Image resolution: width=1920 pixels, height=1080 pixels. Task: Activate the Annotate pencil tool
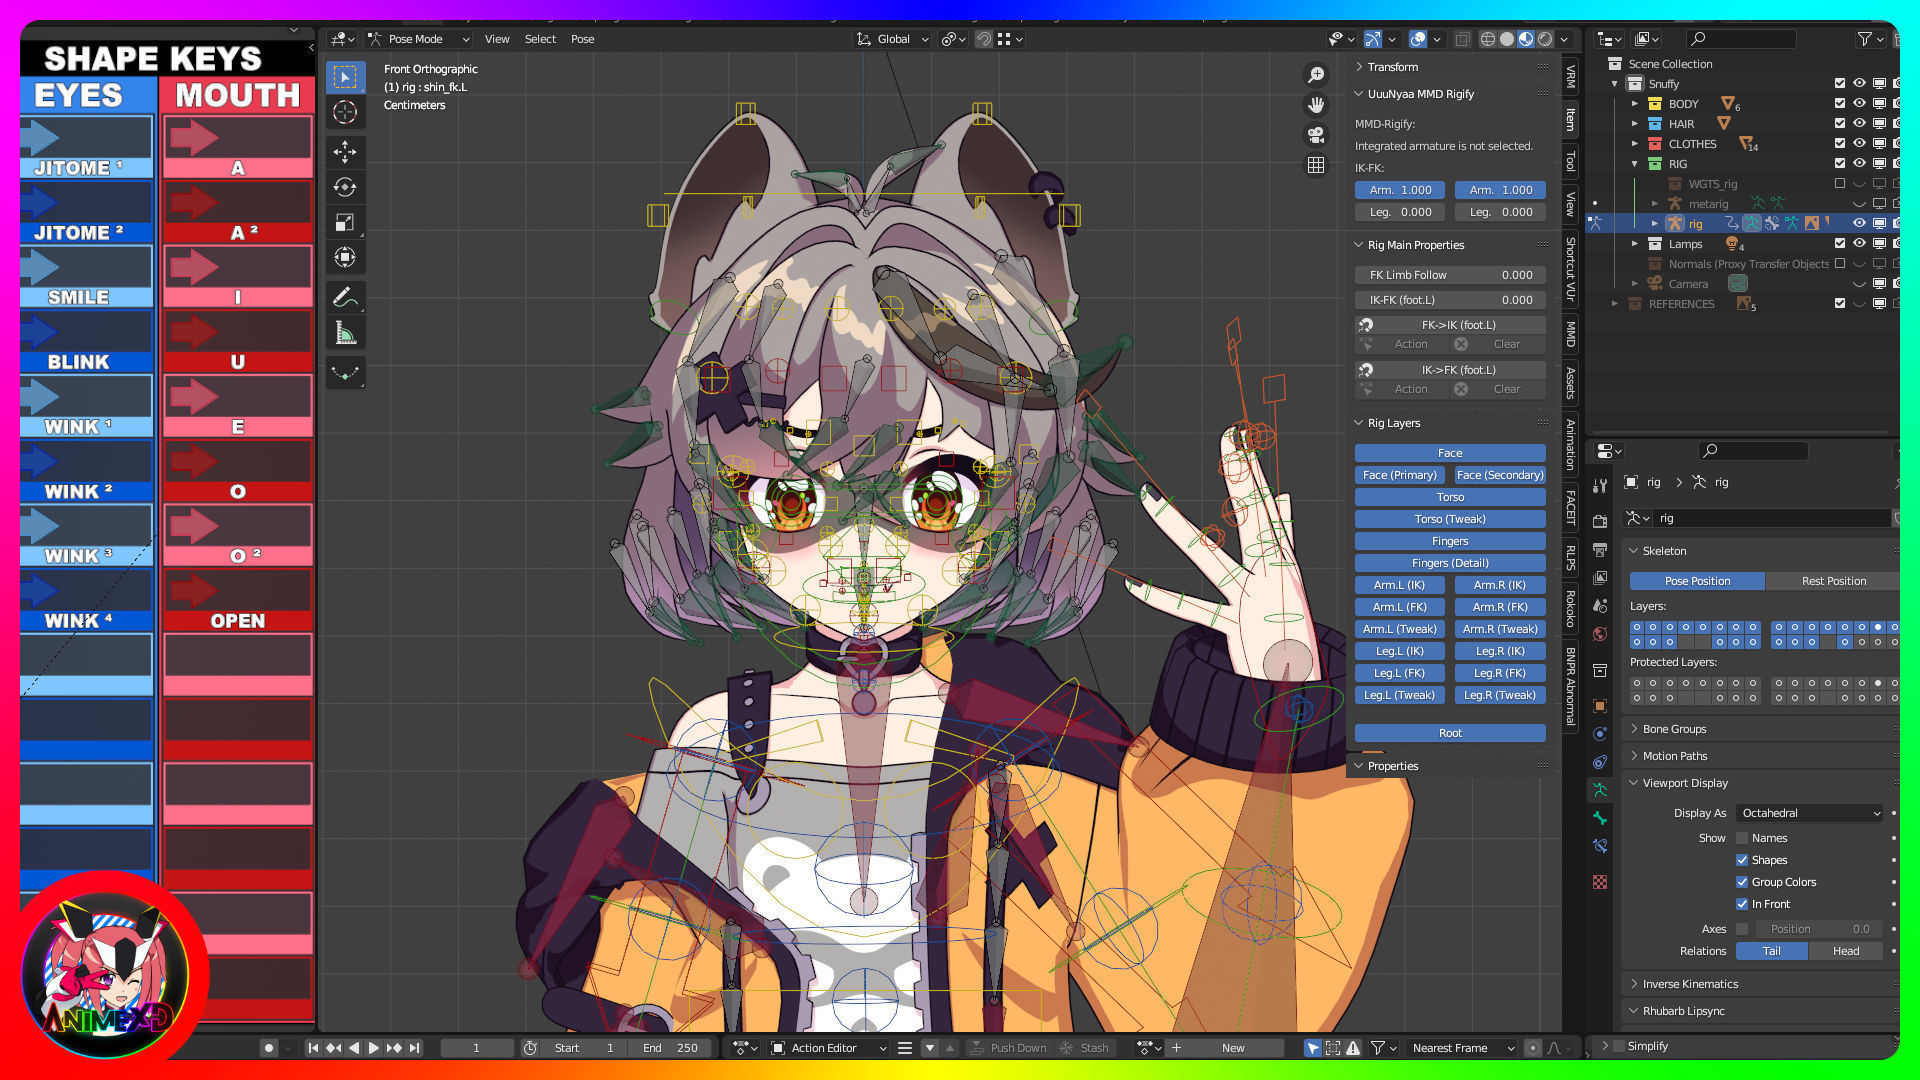tap(345, 297)
